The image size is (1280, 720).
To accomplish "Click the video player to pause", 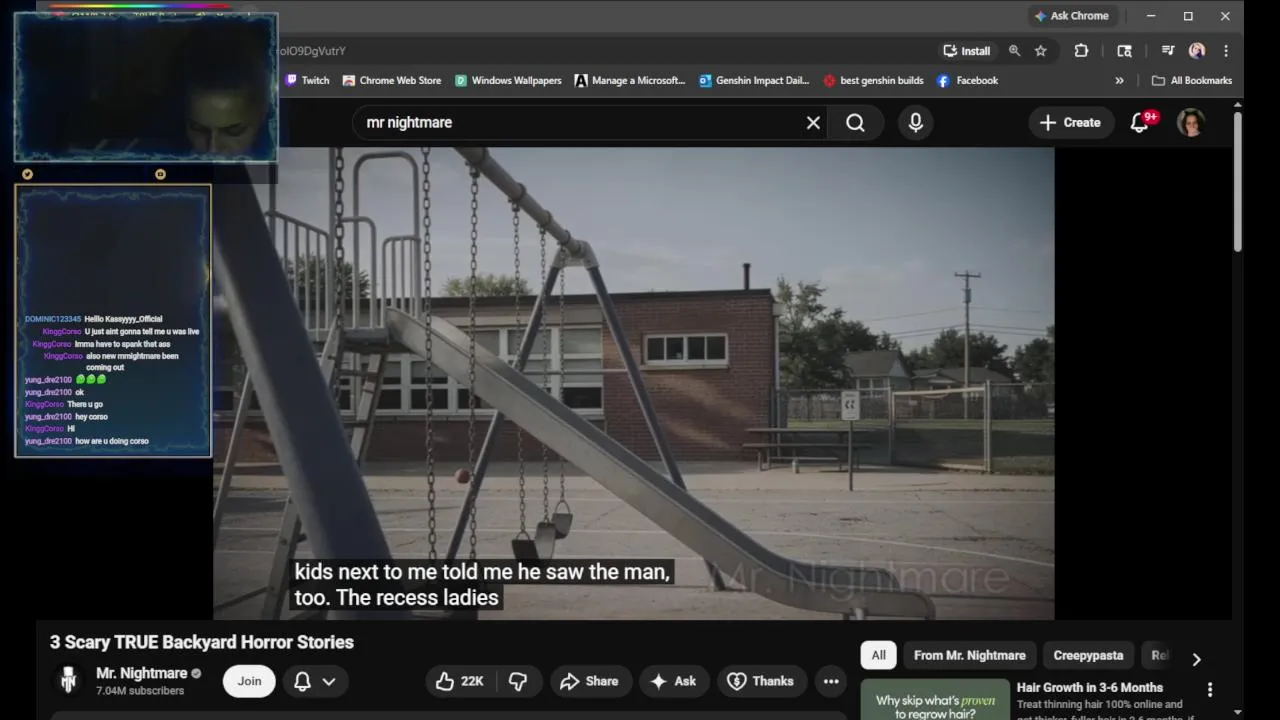I will point(634,383).
